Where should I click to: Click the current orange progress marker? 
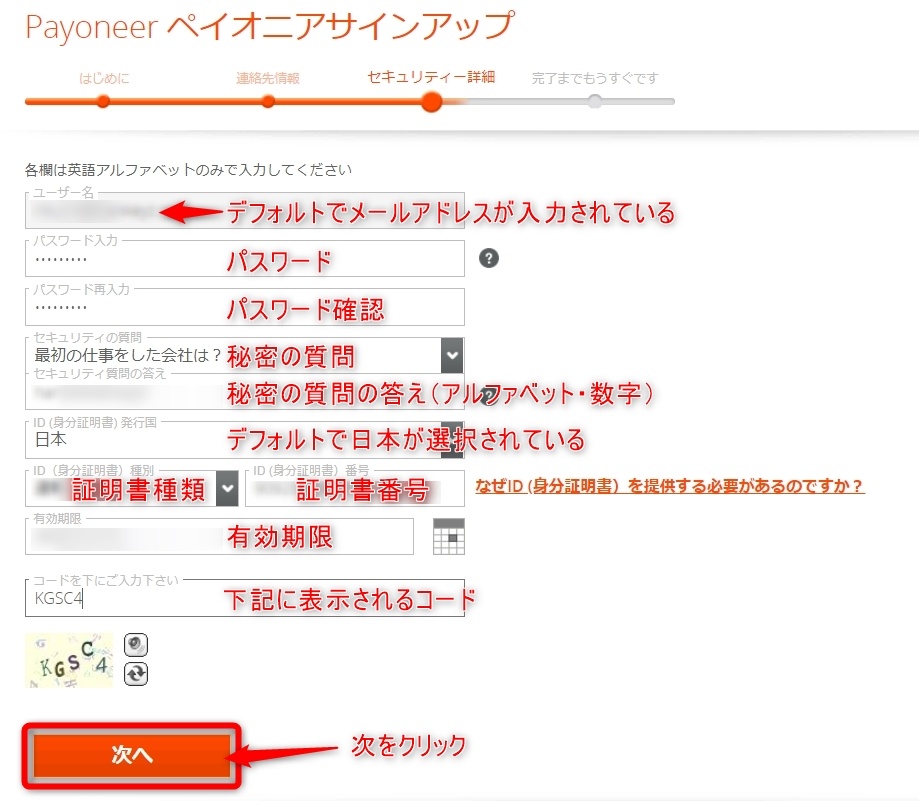(x=431, y=102)
